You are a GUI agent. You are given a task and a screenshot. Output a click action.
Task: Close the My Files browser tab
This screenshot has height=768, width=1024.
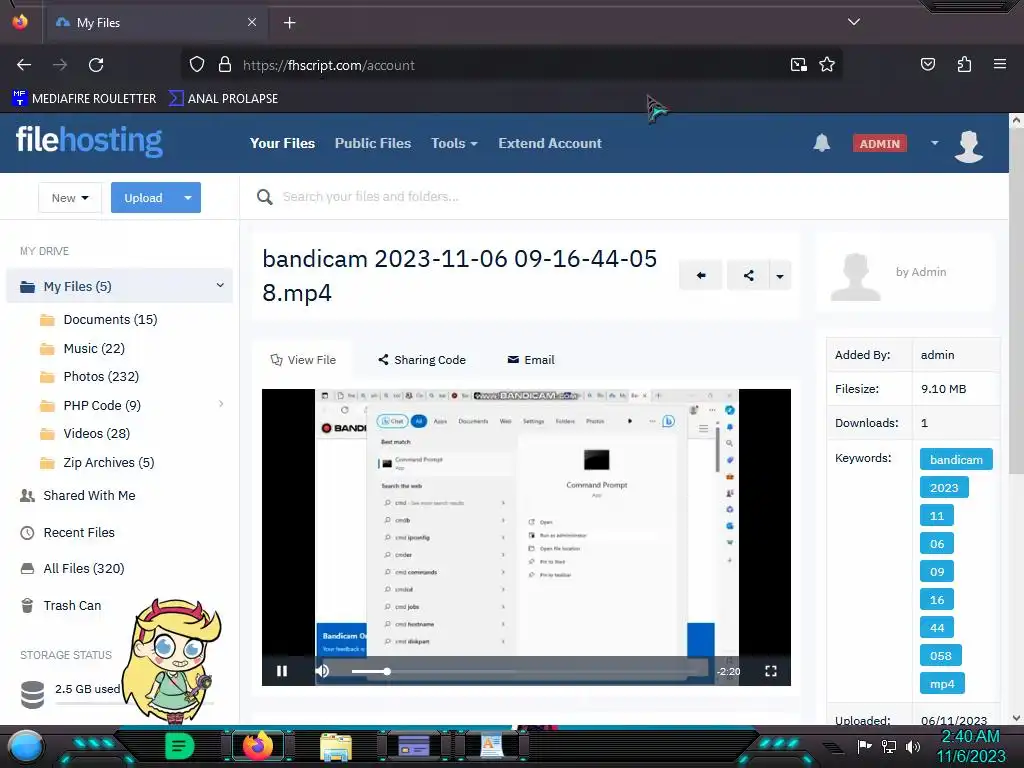tap(252, 22)
